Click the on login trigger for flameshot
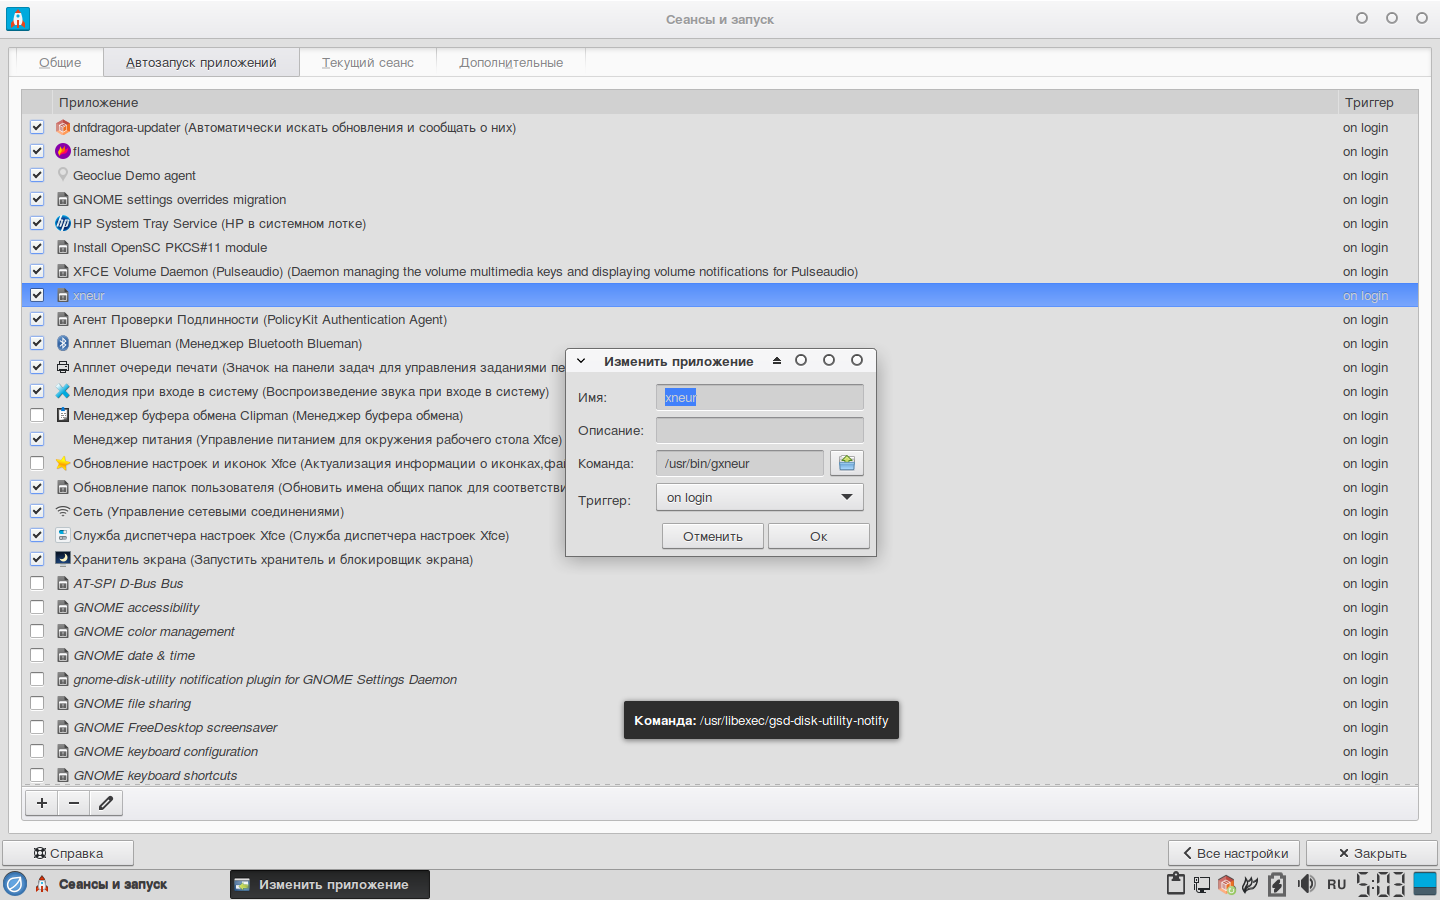 (x=1365, y=152)
